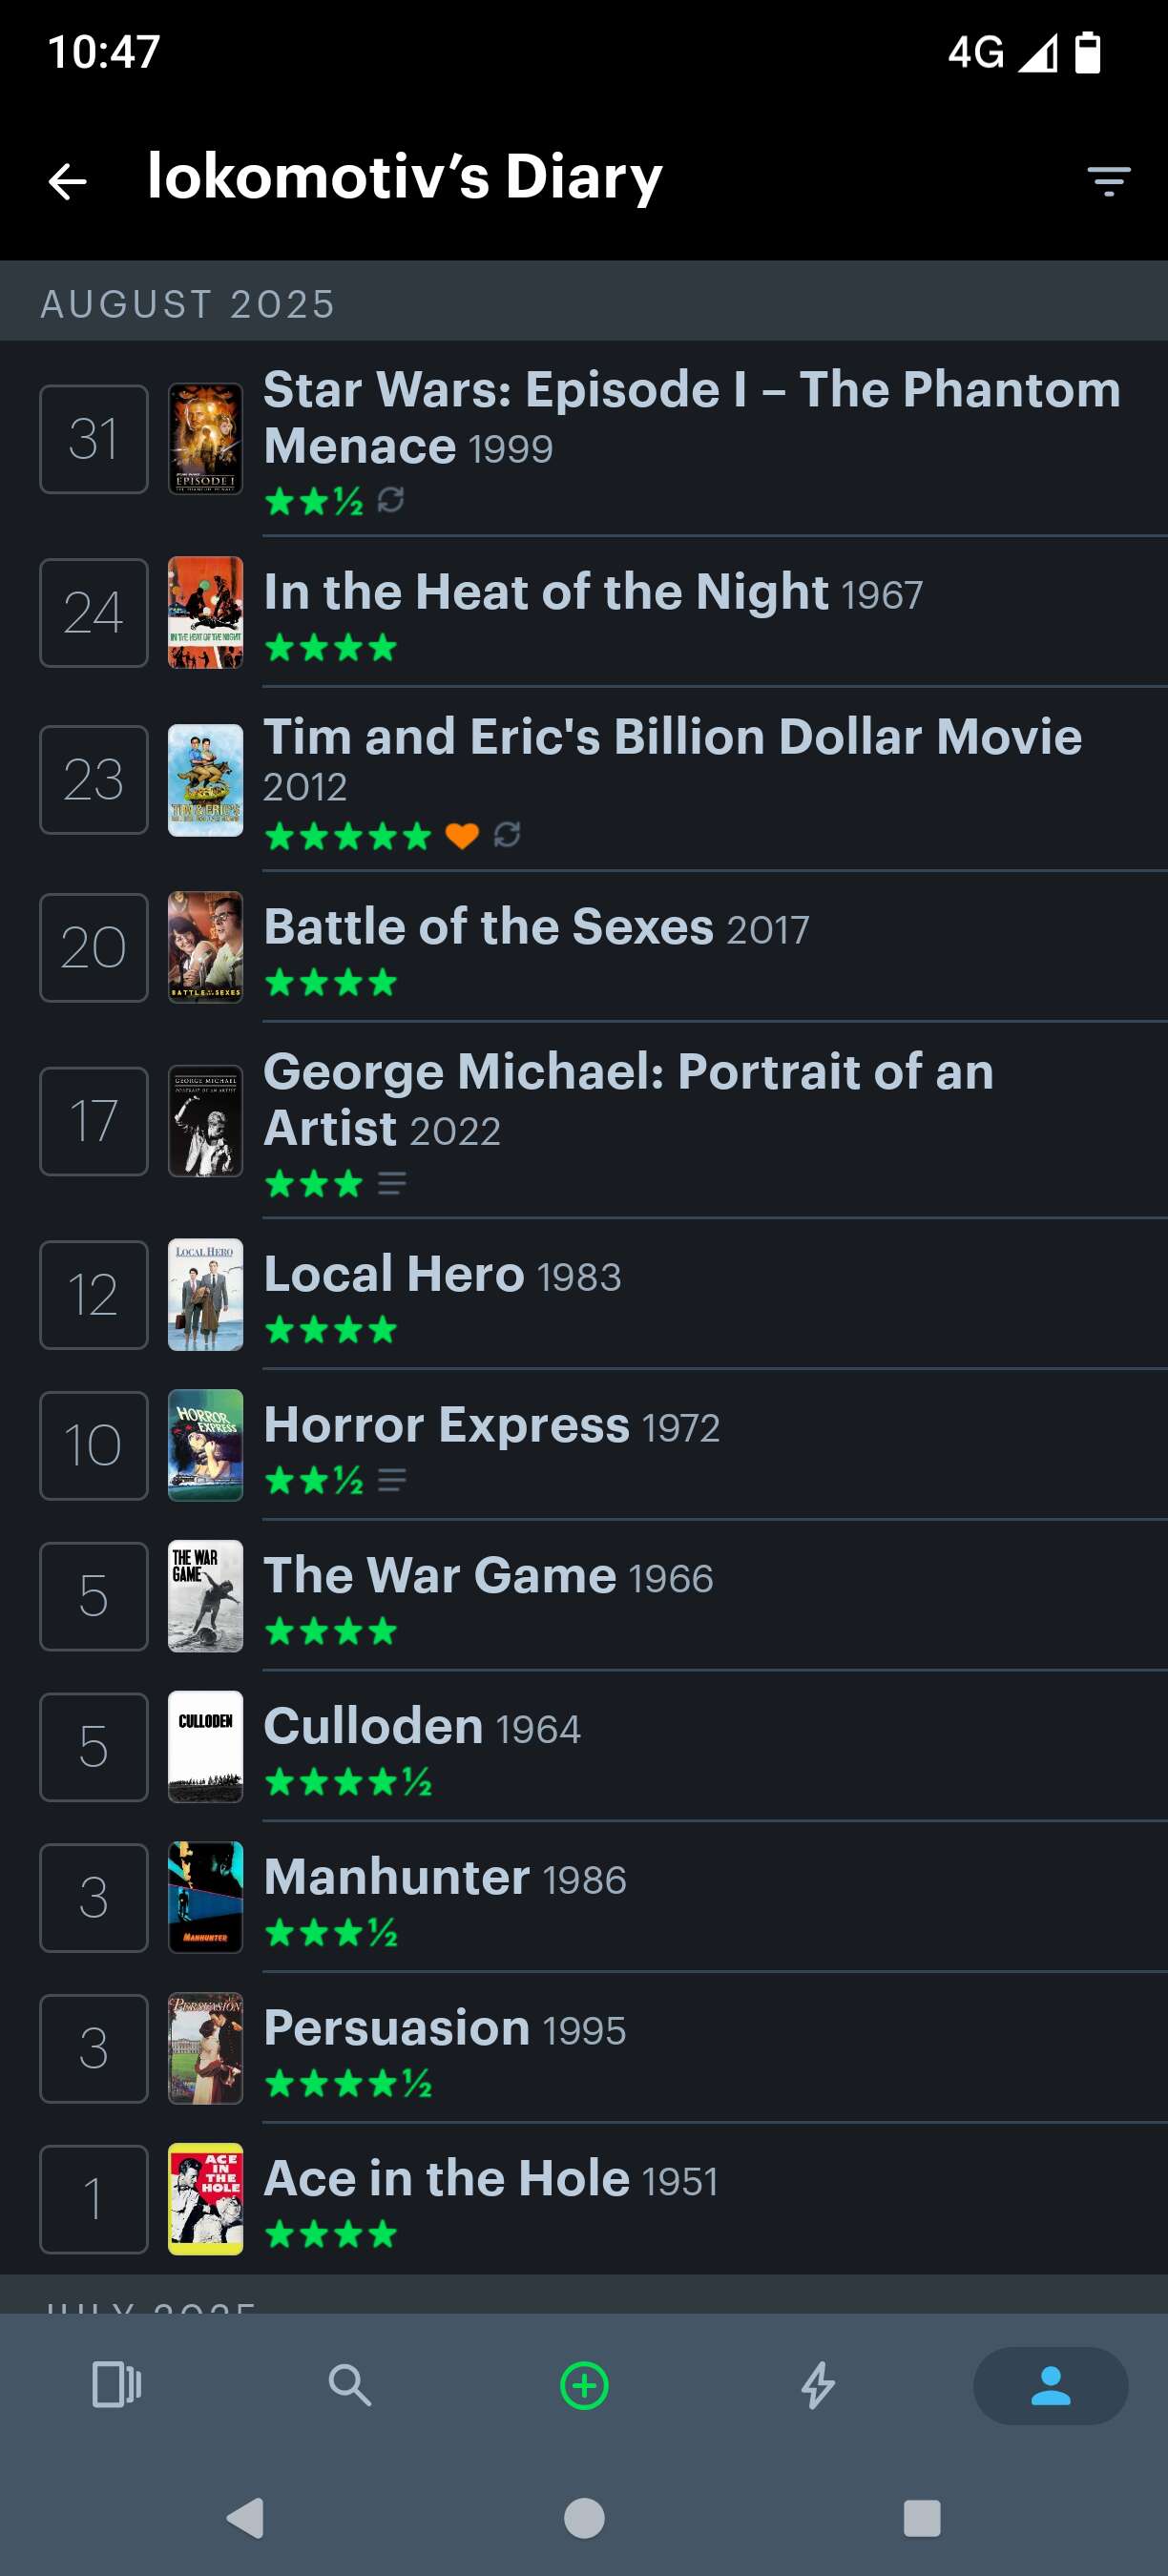Tap the back arrow icon

pos(68,181)
